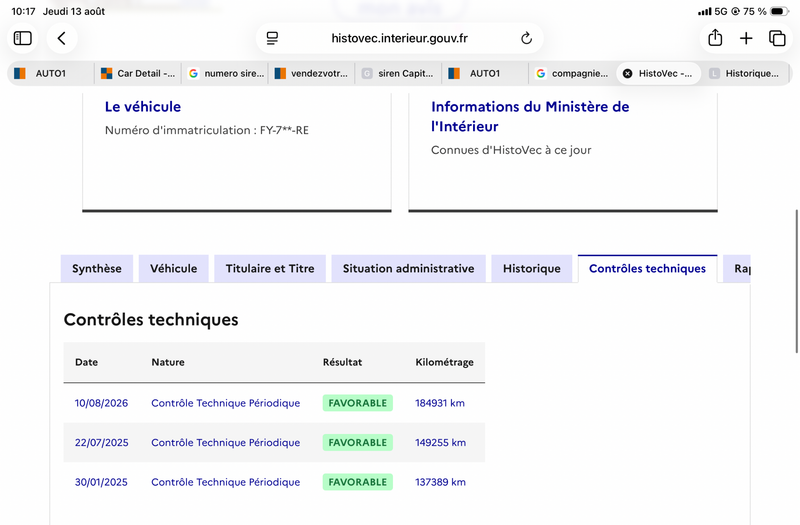Viewport: 800px width, 525px height.
Task: Click the FAVORABLE badge for 149255 km
Action: click(x=358, y=442)
